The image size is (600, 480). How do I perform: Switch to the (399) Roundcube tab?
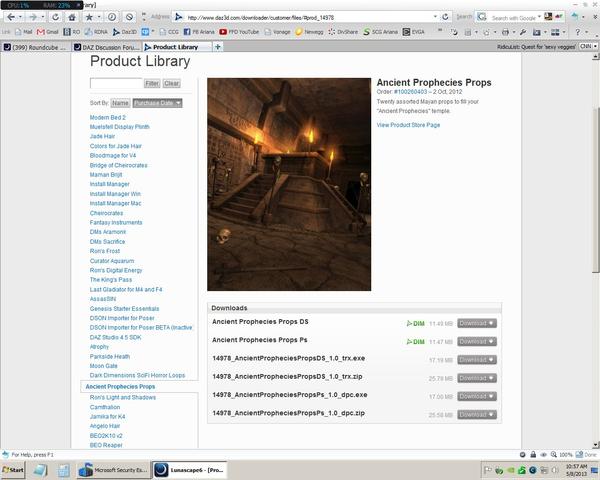[x=35, y=47]
